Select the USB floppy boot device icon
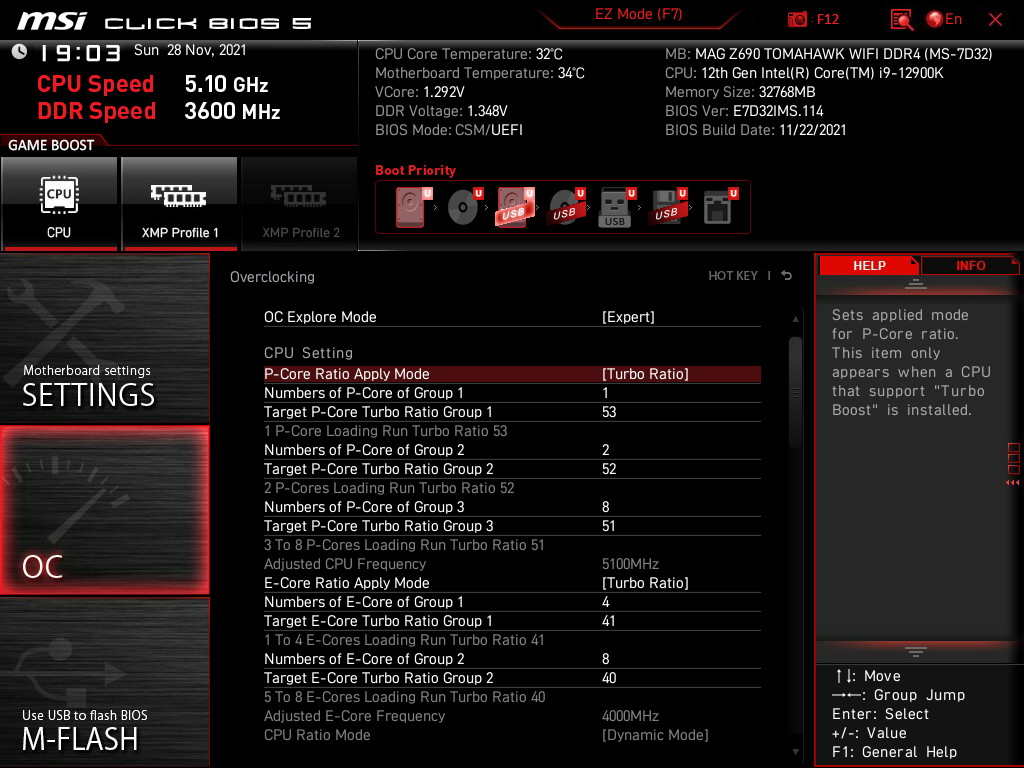This screenshot has width=1024, height=768. pos(668,207)
